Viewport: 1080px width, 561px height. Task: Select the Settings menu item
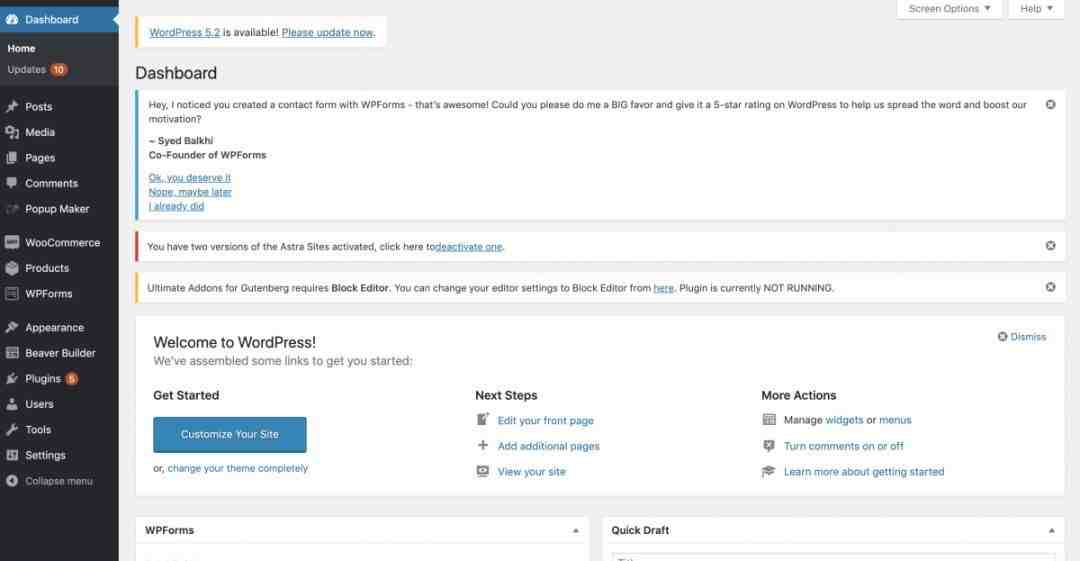pos(45,455)
